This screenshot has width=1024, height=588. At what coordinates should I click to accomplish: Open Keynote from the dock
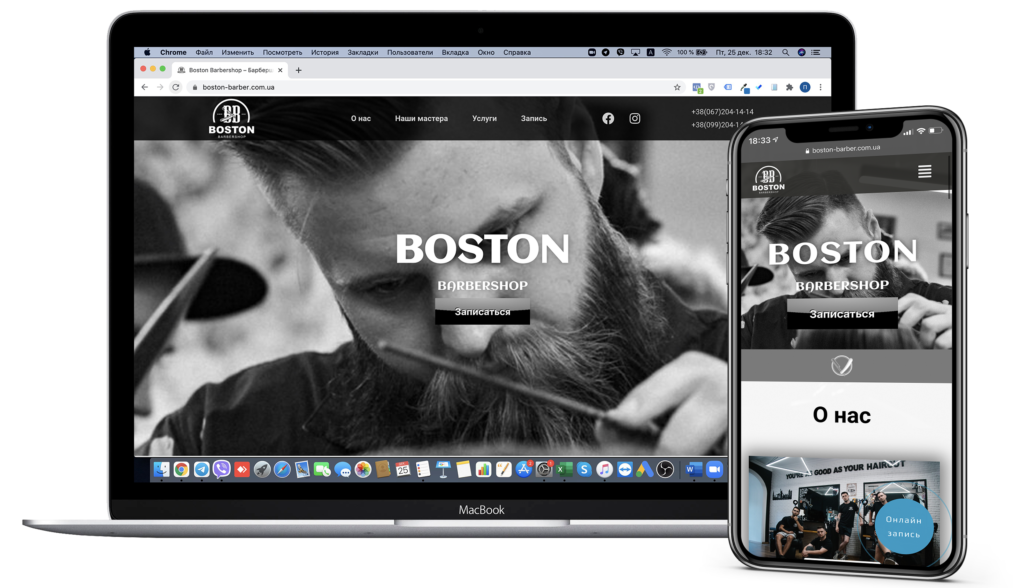tap(443, 469)
